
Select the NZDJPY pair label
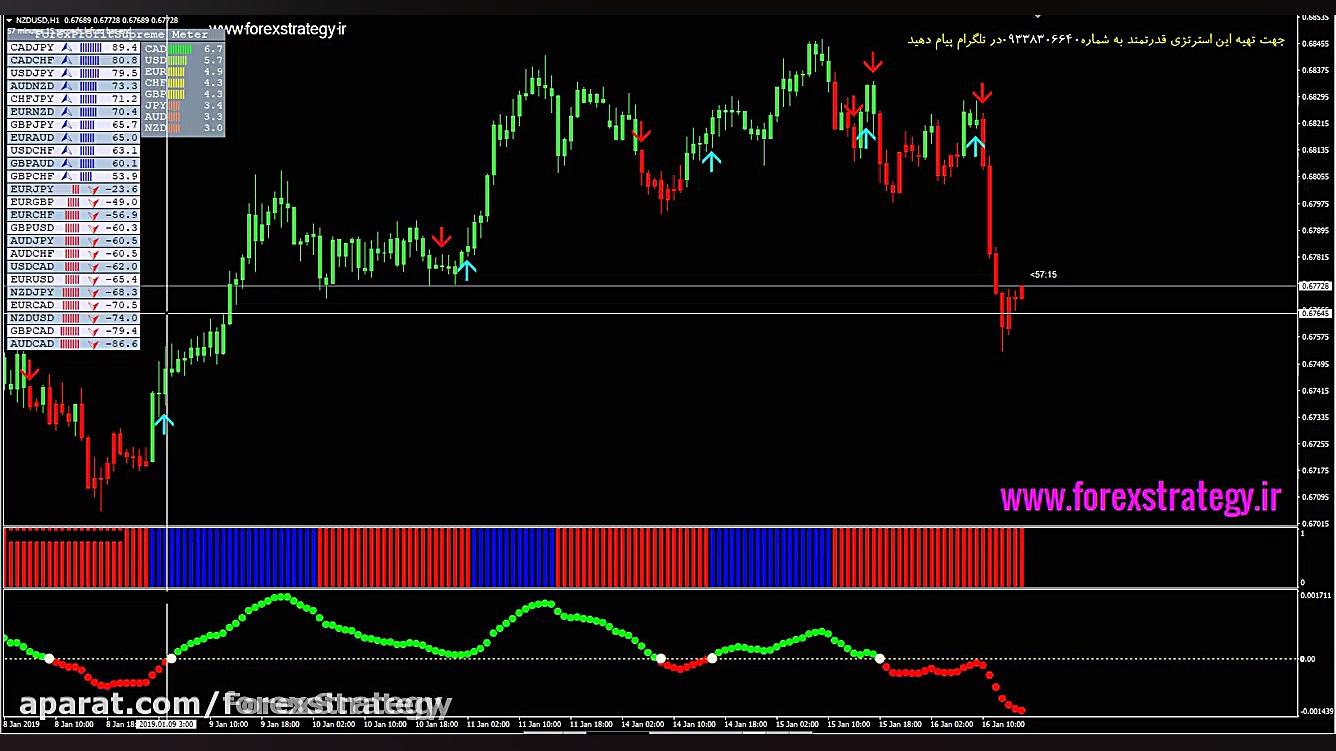(x=32, y=292)
